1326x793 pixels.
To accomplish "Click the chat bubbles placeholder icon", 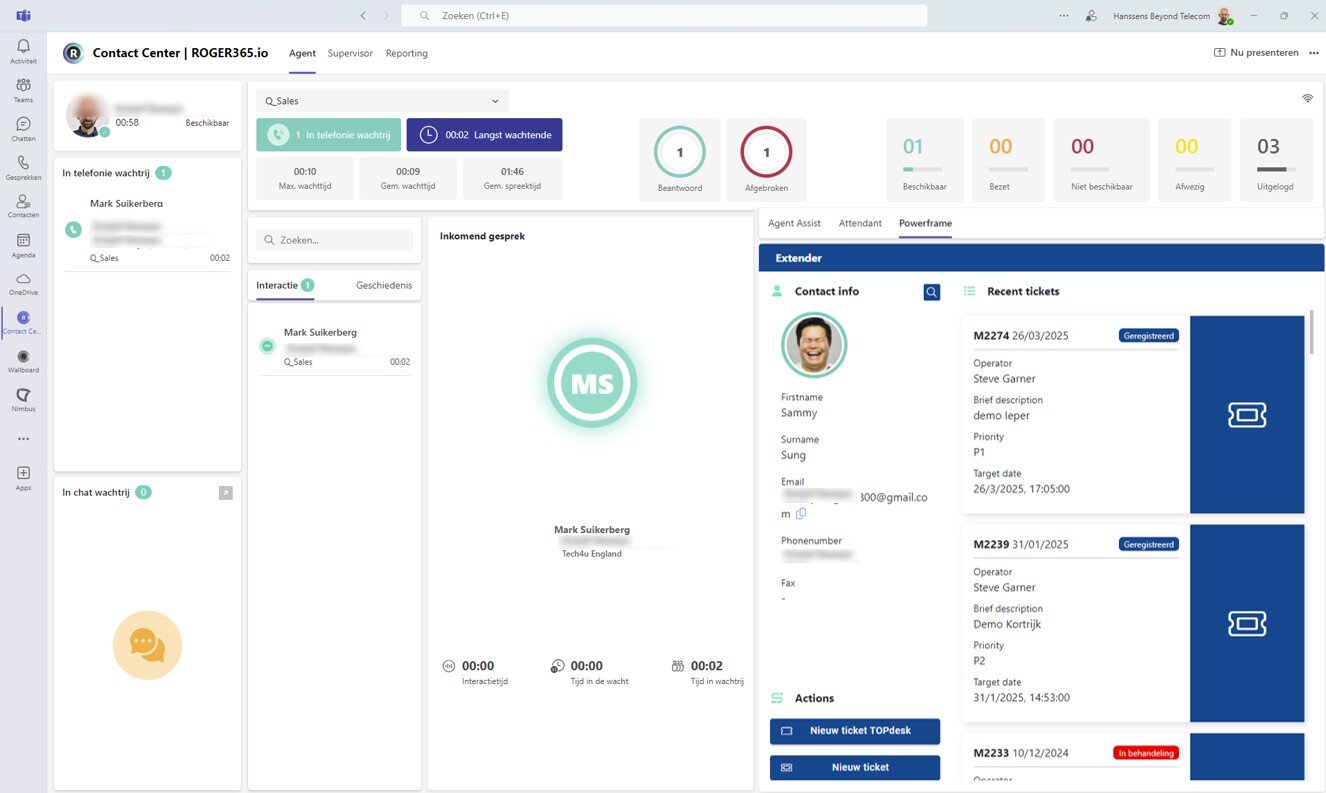I will (147, 645).
